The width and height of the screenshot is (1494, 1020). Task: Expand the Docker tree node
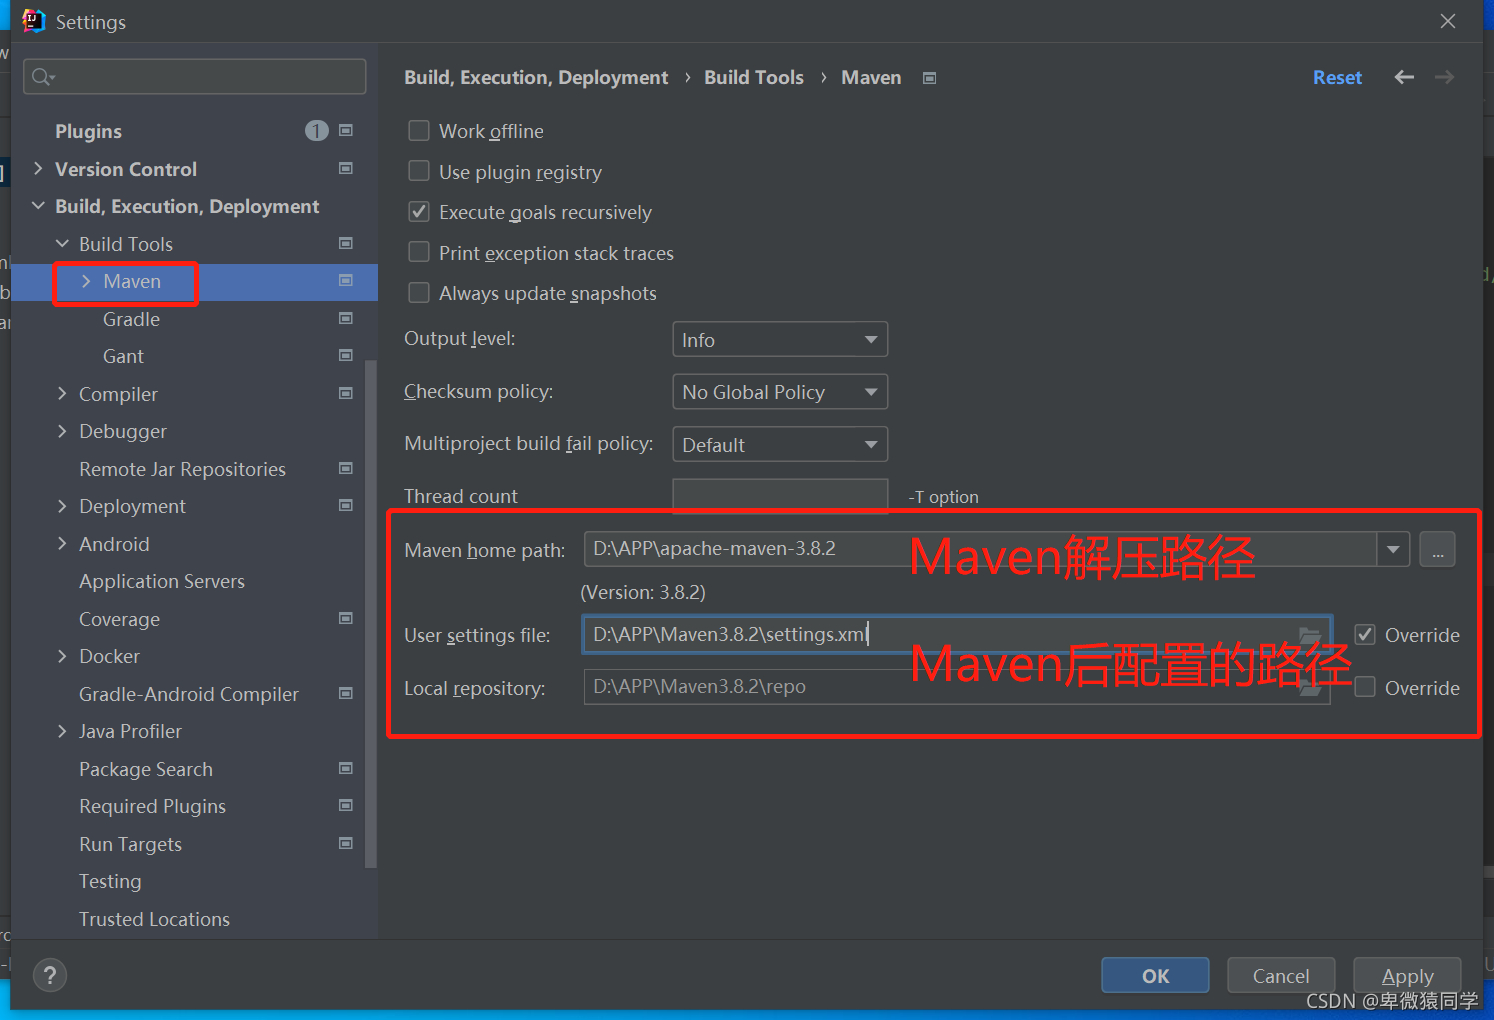click(x=62, y=656)
